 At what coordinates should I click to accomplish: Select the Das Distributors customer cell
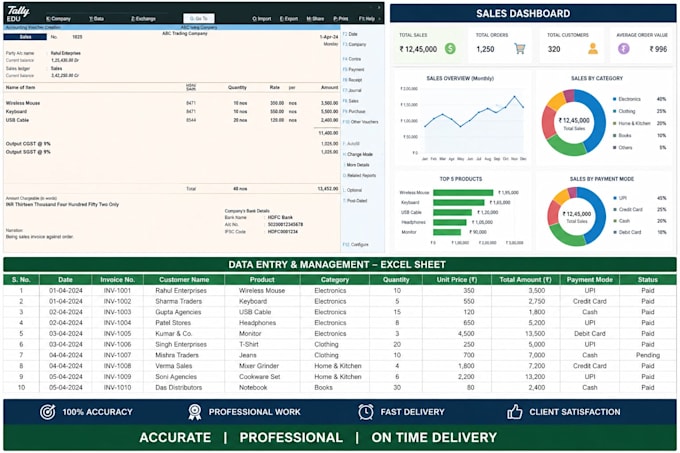tap(184, 388)
